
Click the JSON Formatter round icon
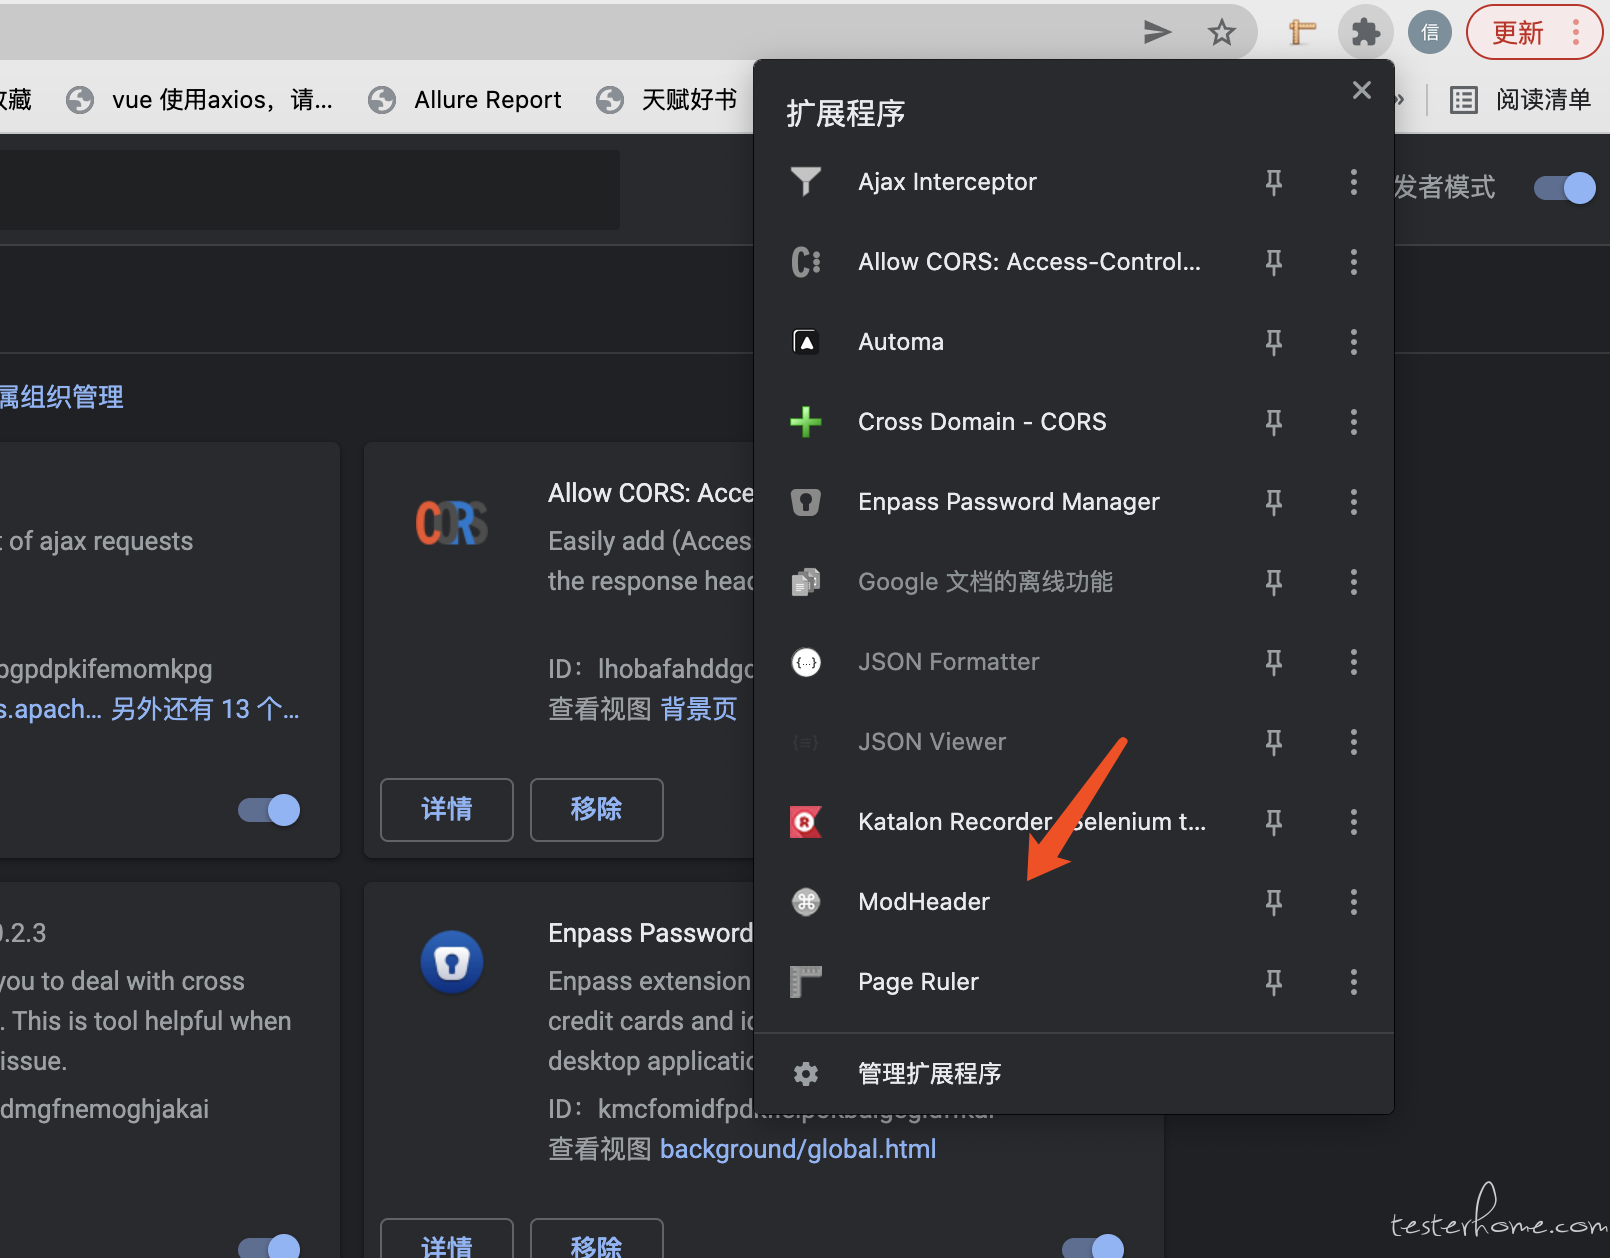point(806,662)
